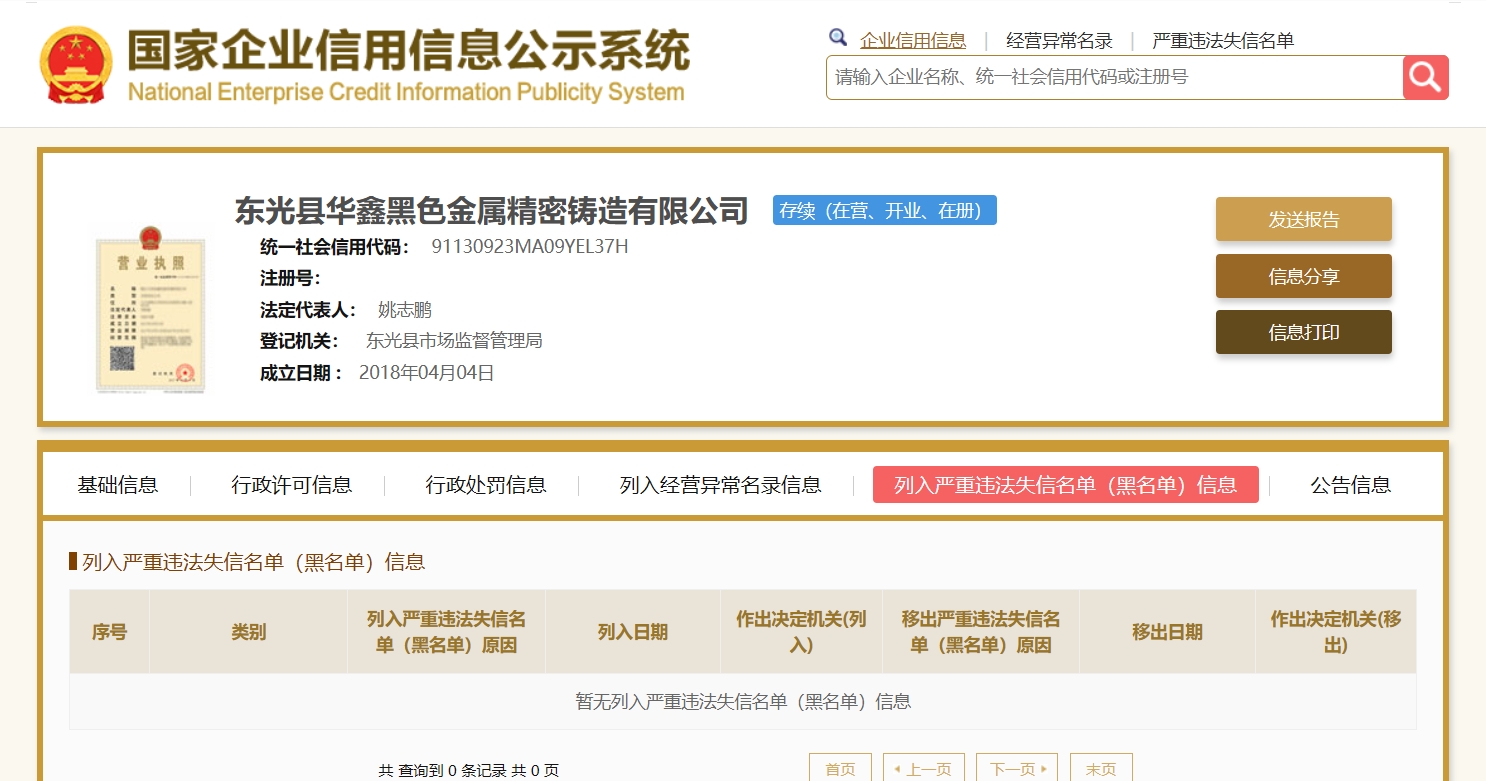Click the 下一页 next page button
1486x781 pixels.
[x=1017, y=768]
